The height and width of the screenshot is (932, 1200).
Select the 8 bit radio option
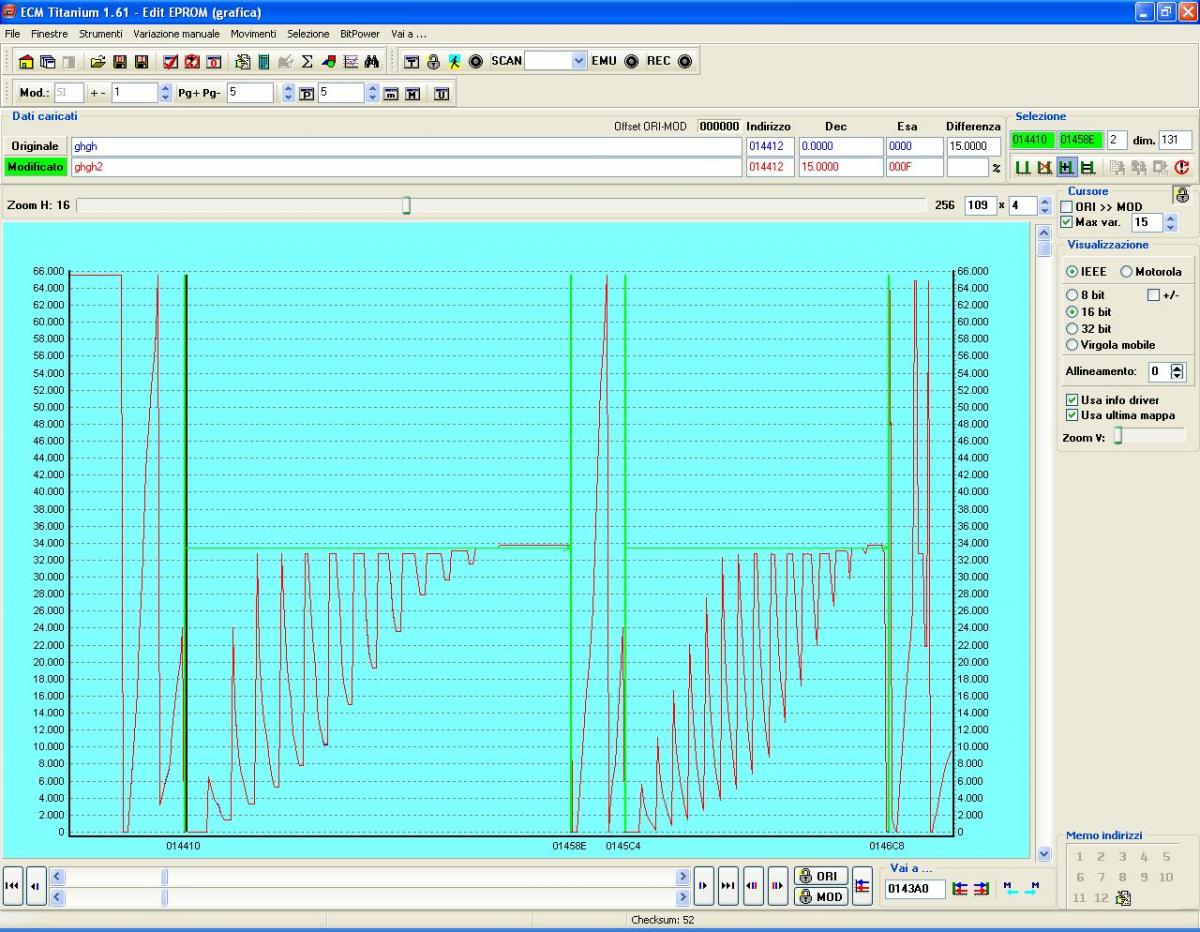[x=1073, y=295]
